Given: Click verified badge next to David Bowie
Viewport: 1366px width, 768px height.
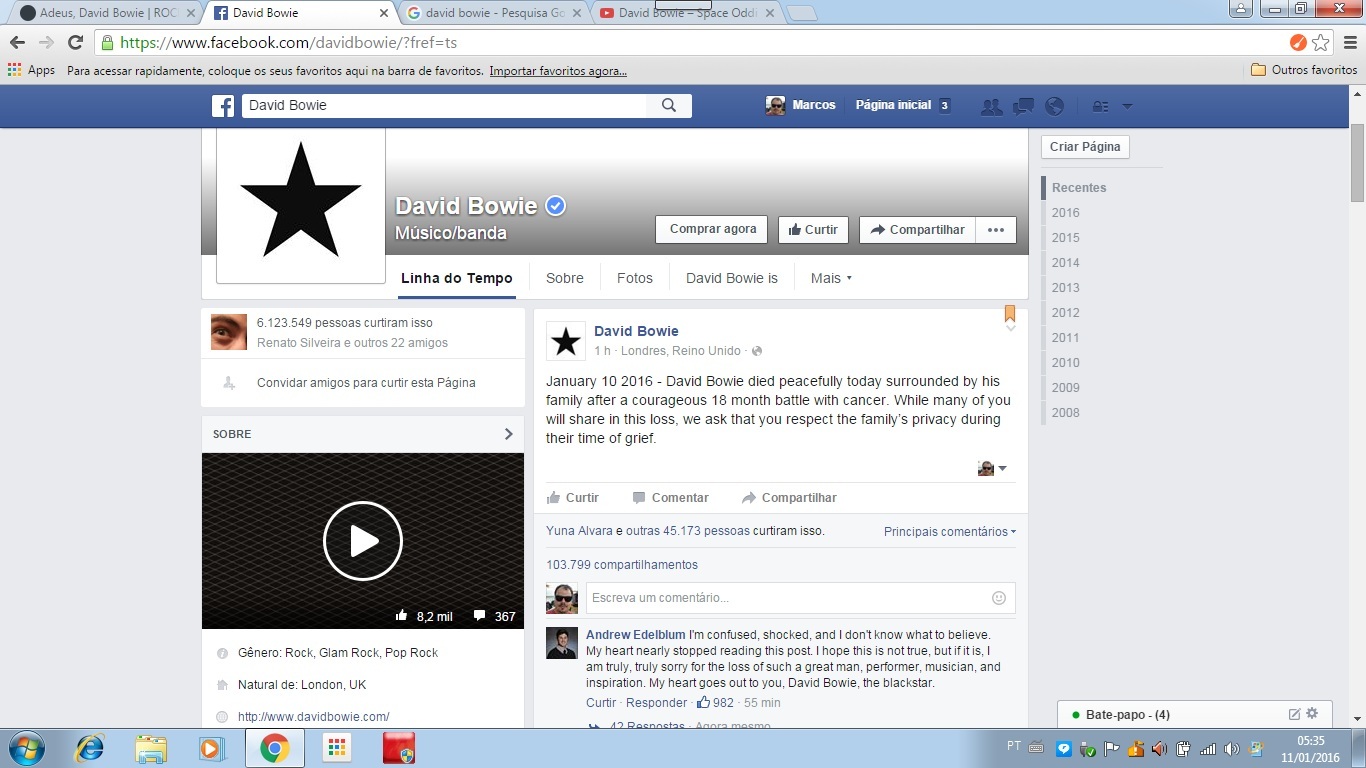Looking at the screenshot, I should click(x=556, y=206).
